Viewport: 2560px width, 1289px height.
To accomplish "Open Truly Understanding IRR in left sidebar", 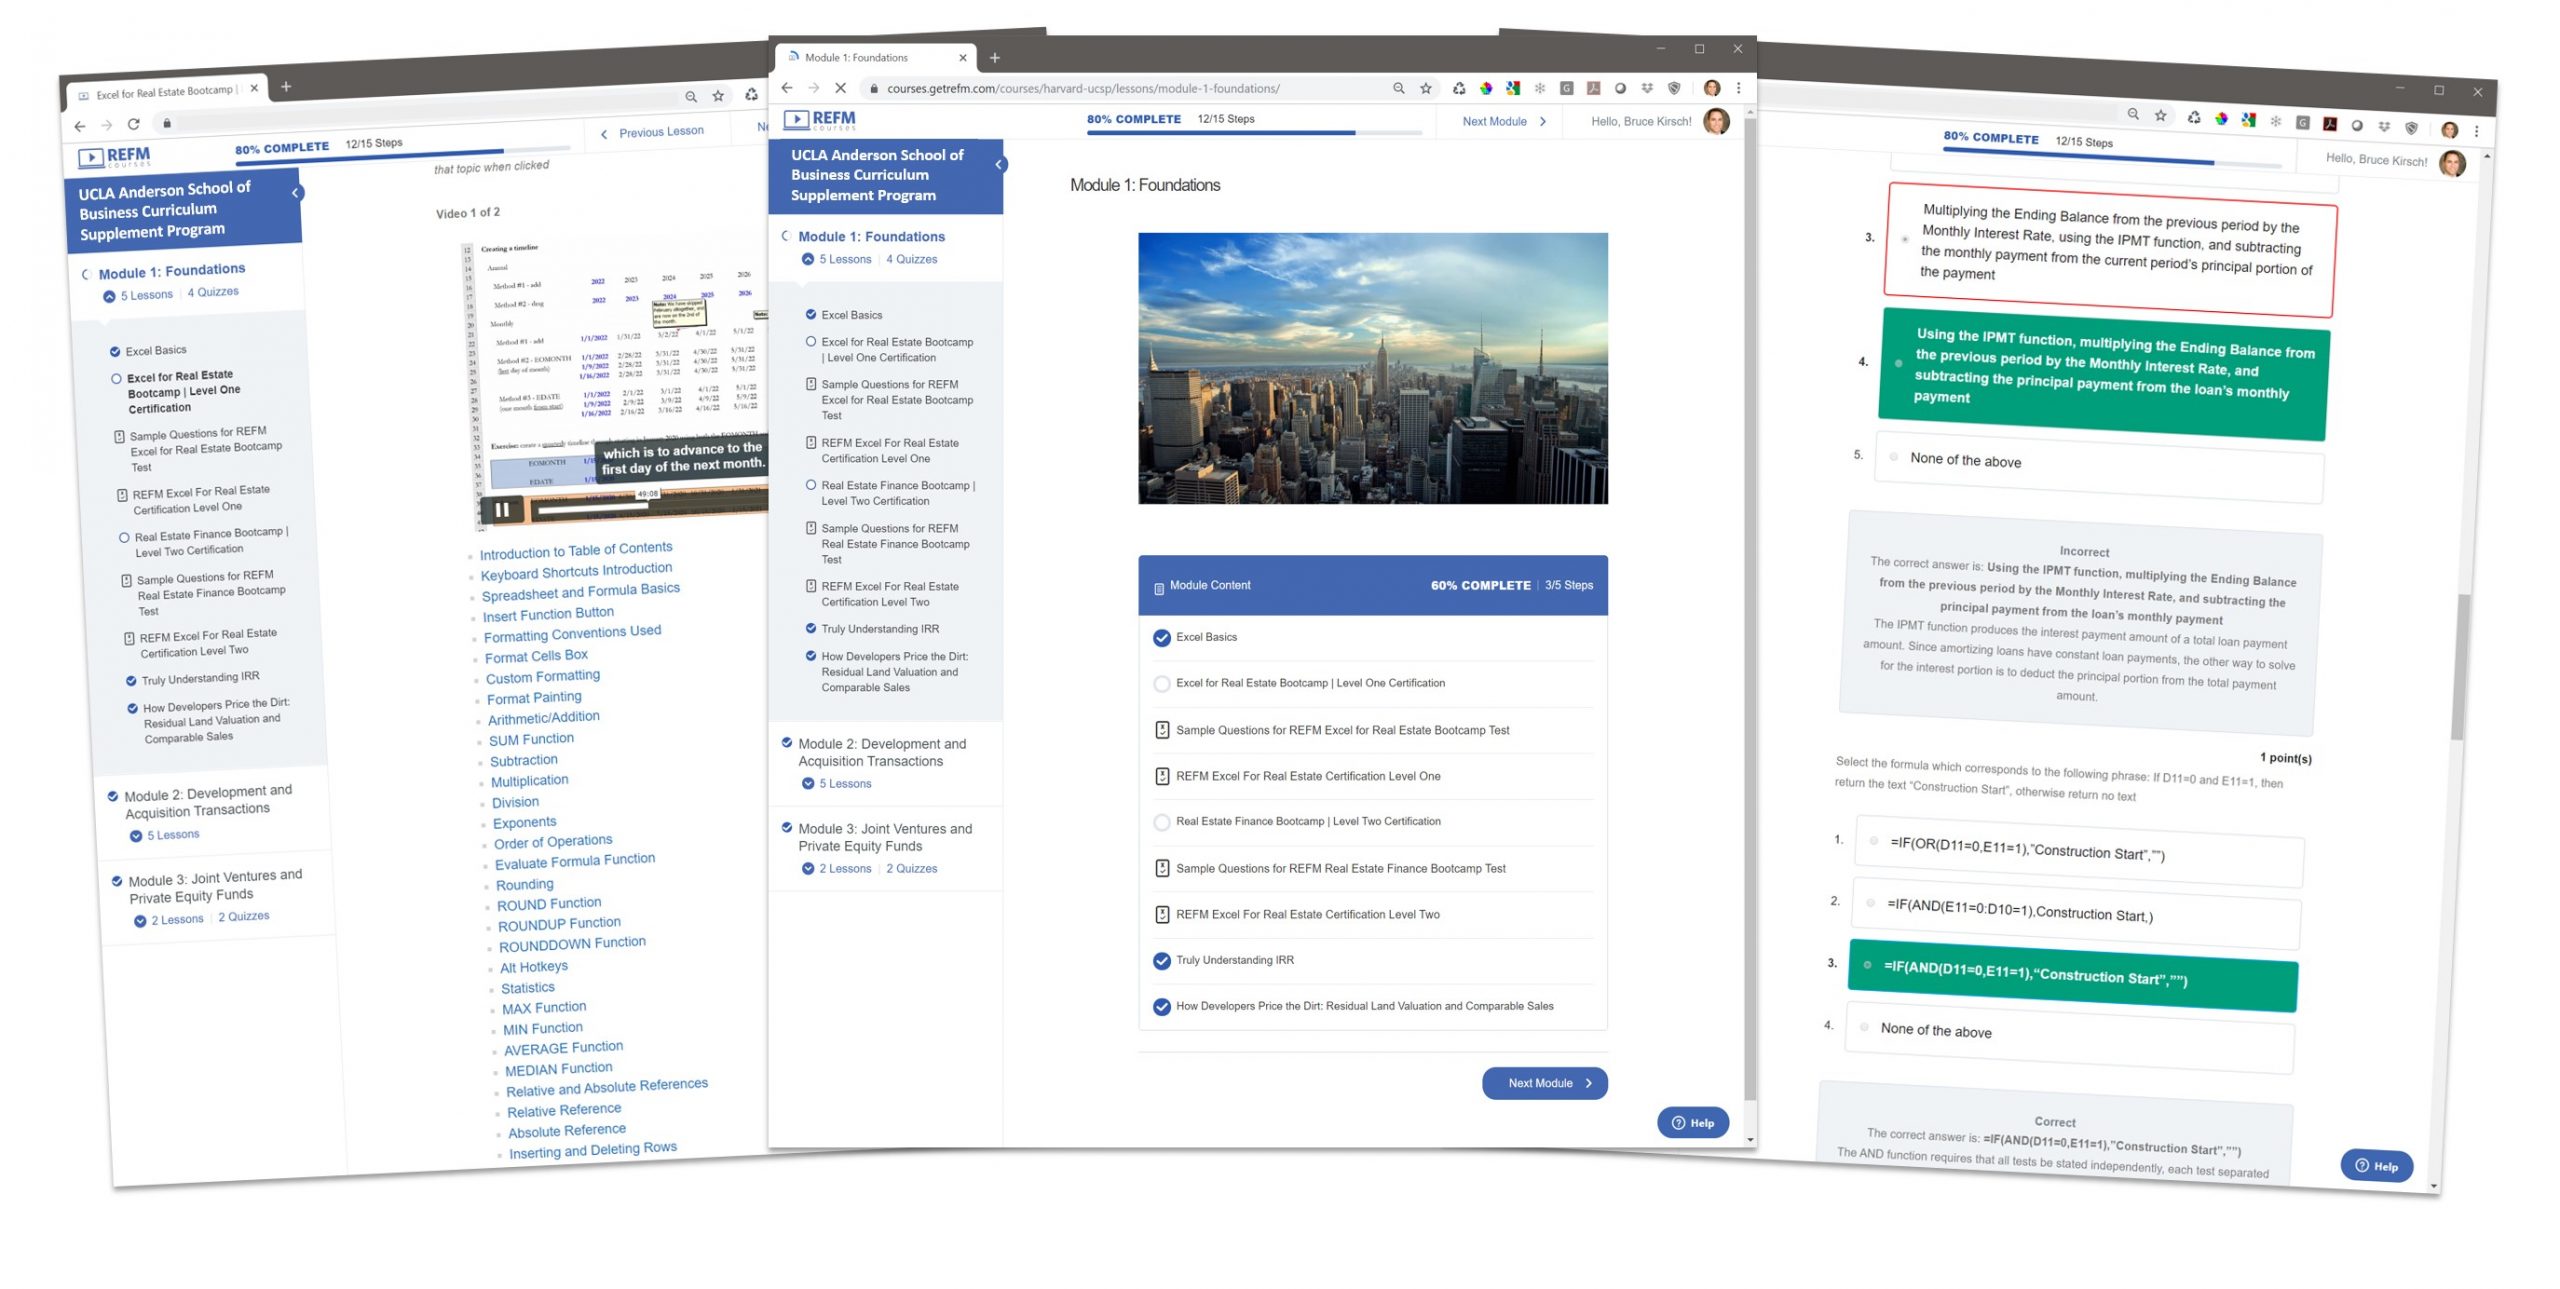I will (x=200, y=678).
